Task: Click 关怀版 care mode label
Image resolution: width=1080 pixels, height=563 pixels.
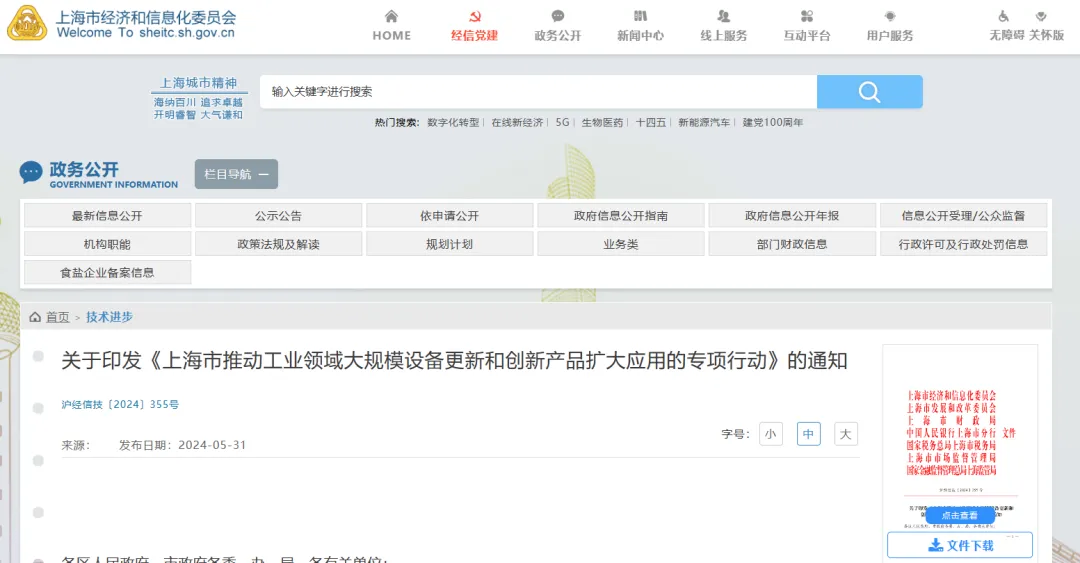Action: click(1047, 35)
